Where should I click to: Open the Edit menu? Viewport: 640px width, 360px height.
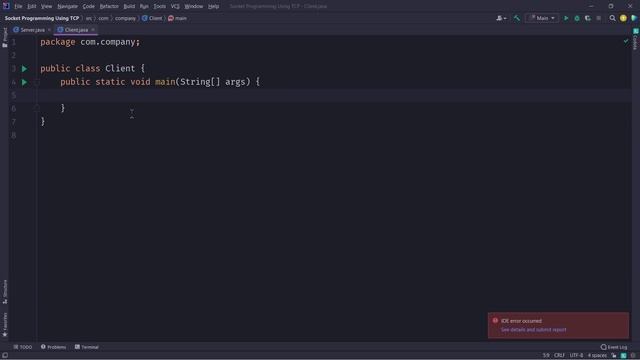(x=32, y=7)
